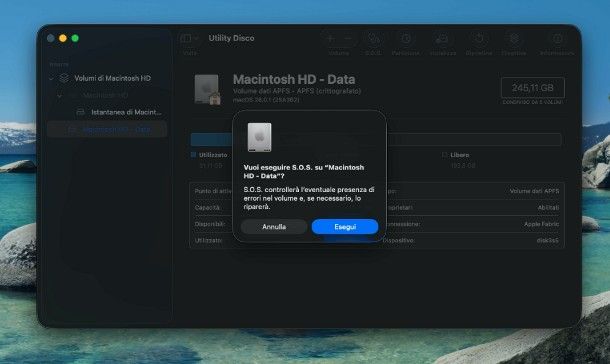The image size is (610, 364).
Task: Click the S.O.S. first aid toolbar icon
Action: [x=373, y=38]
